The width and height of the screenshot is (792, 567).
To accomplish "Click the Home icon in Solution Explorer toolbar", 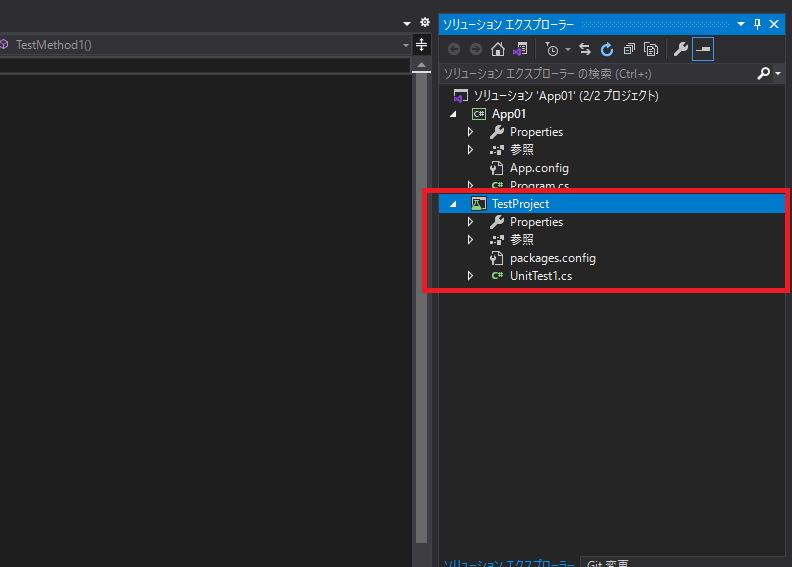I will pos(498,49).
